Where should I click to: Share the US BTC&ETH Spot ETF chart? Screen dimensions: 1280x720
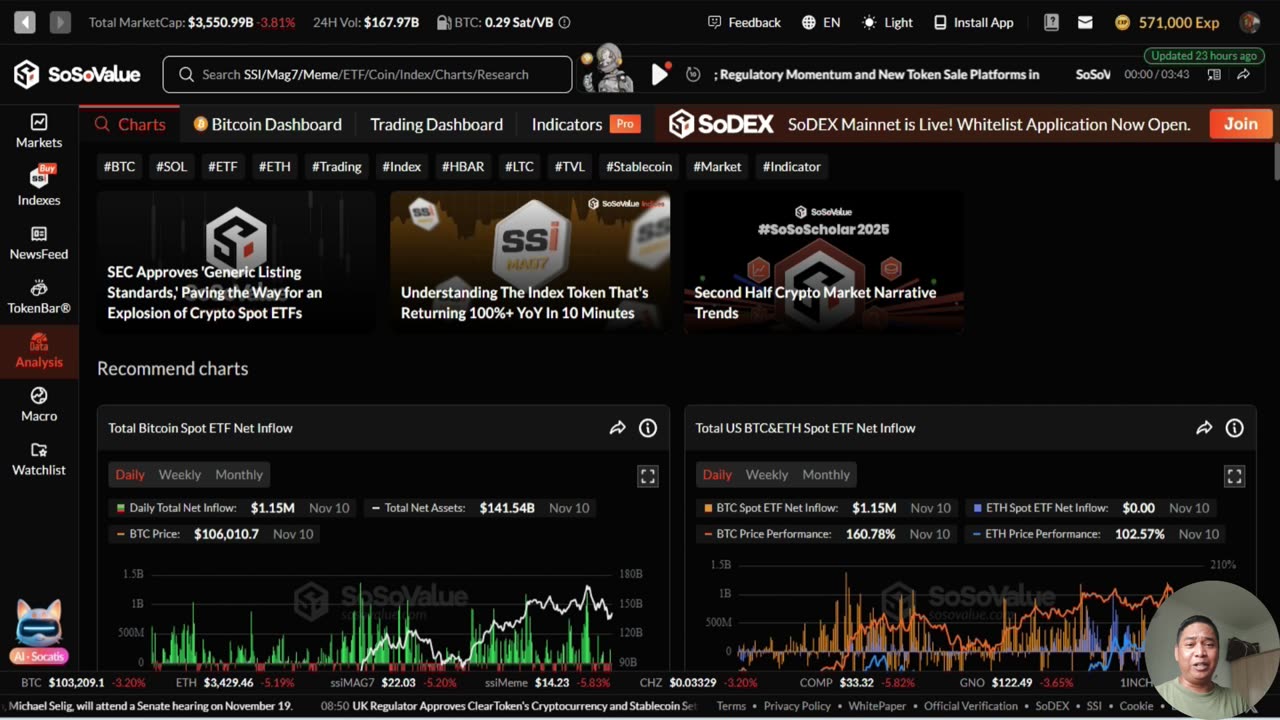point(1204,428)
